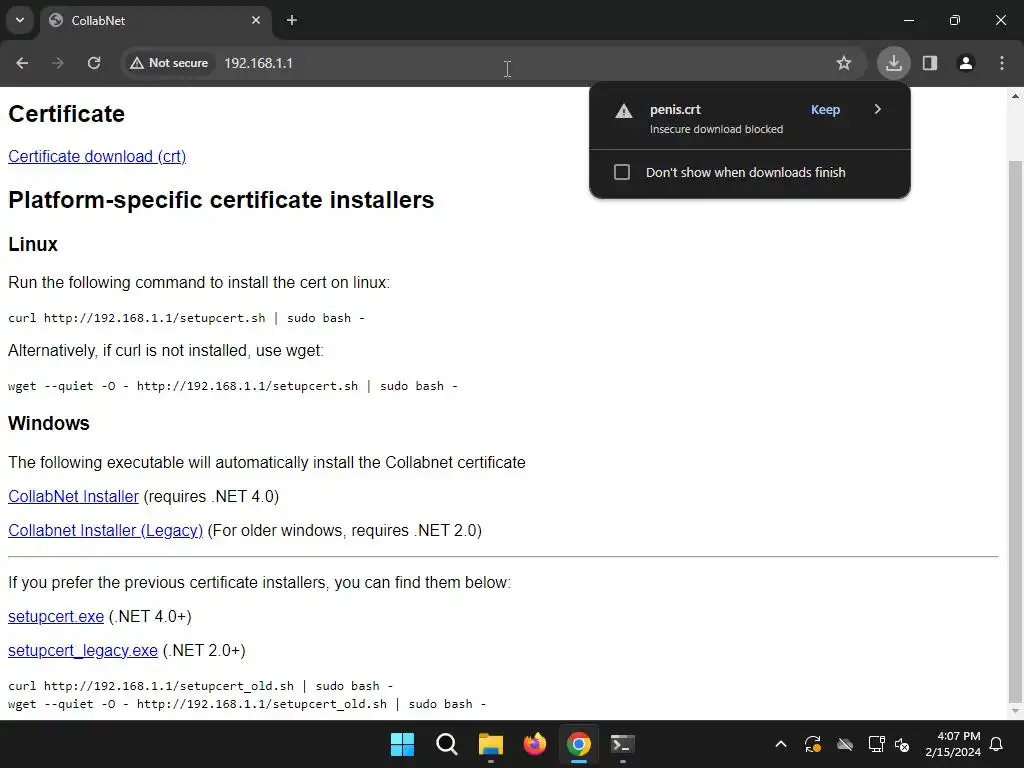
Task: Click the Windows section heading
Action: [x=49, y=423]
